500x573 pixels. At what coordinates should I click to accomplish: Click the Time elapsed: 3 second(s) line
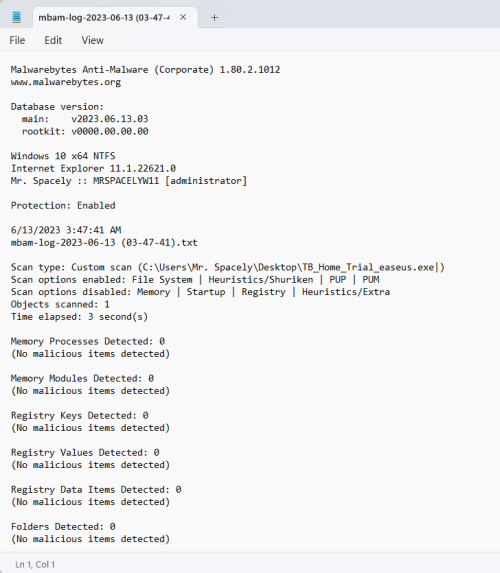pyautogui.click(x=79, y=316)
